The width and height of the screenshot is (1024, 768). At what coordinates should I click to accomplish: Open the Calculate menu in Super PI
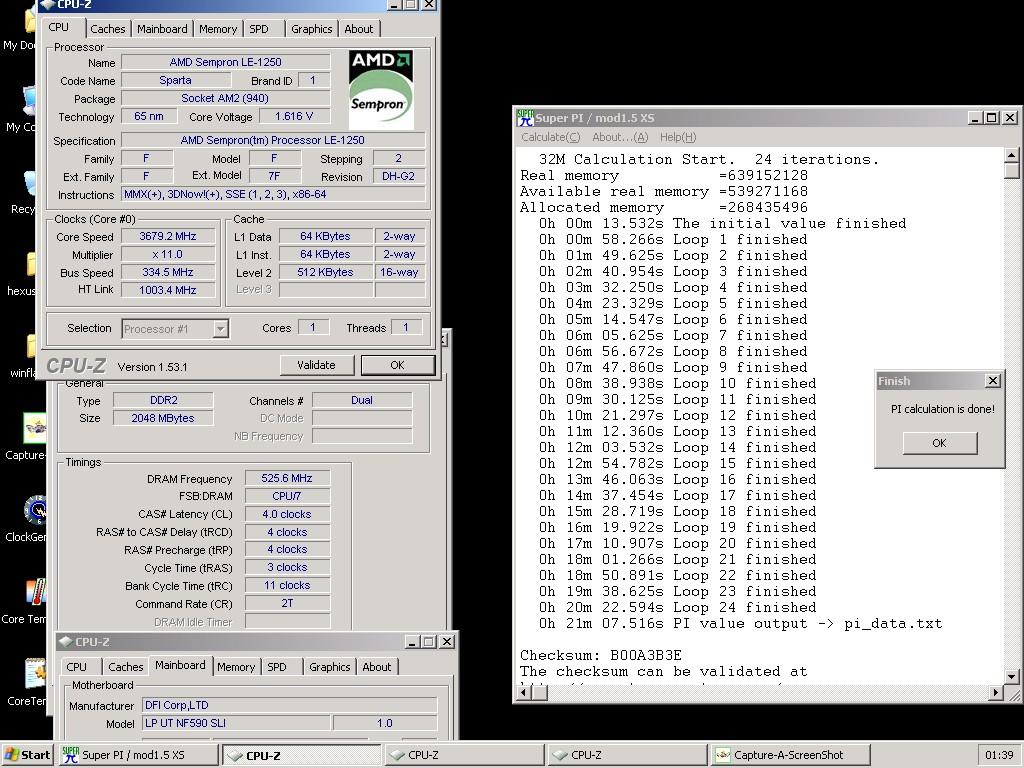tap(551, 137)
